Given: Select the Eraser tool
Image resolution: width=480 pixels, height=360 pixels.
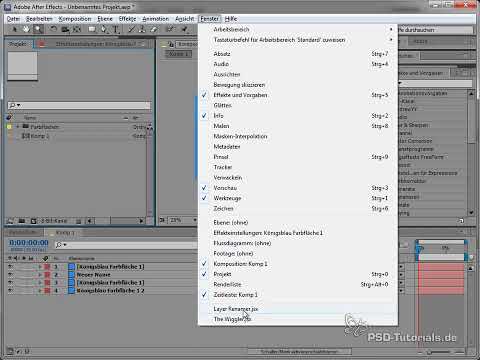Looking at the screenshot, I should pyautogui.click(x=154, y=29).
